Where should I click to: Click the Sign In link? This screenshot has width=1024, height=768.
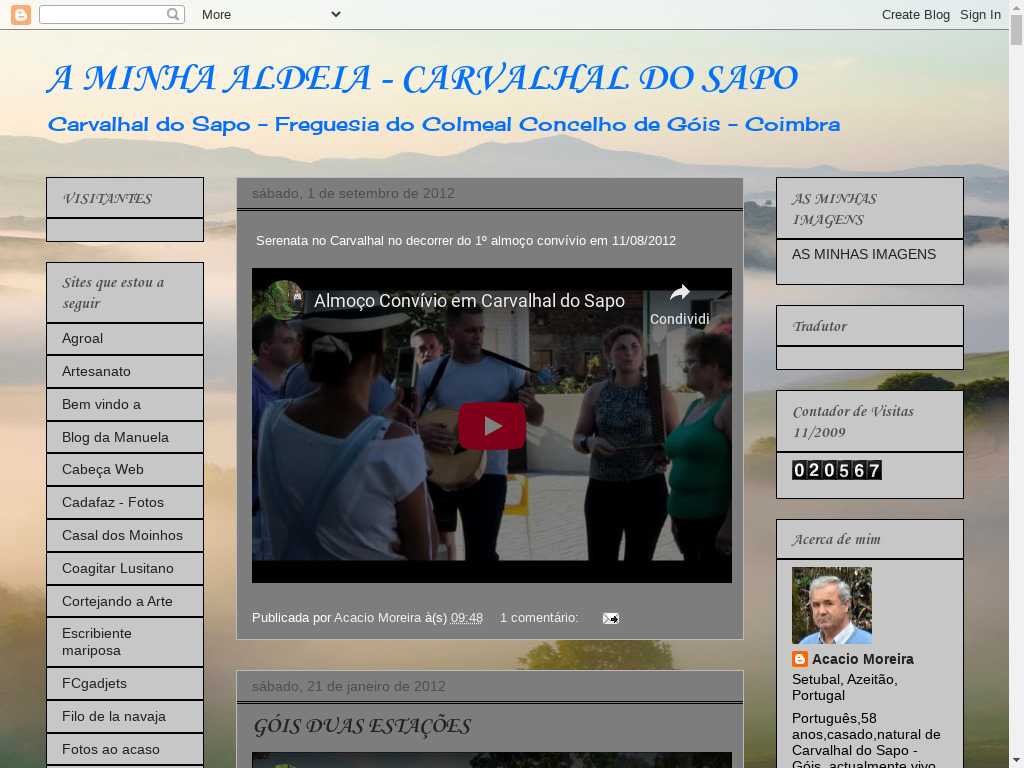click(980, 14)
